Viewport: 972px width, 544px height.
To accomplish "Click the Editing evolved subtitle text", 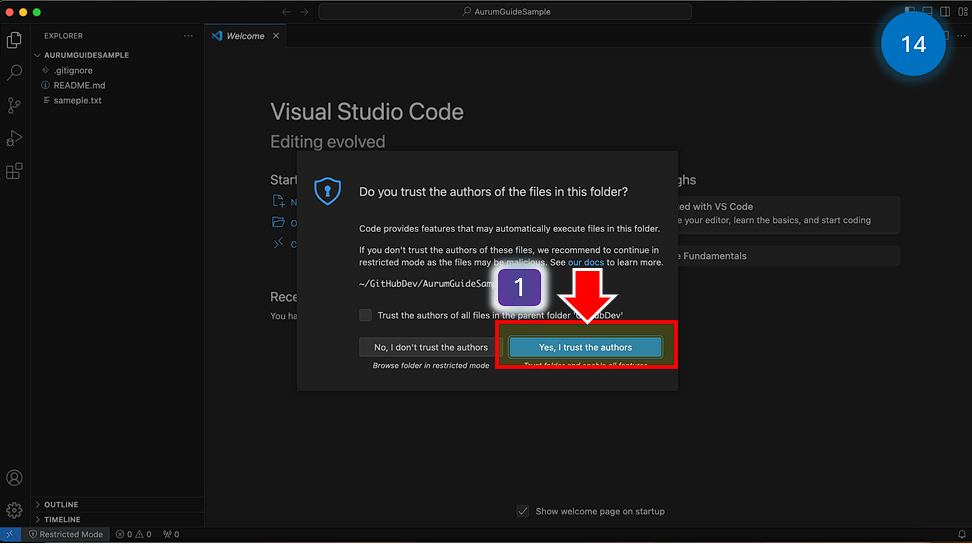I will click(x=327, y=142).
